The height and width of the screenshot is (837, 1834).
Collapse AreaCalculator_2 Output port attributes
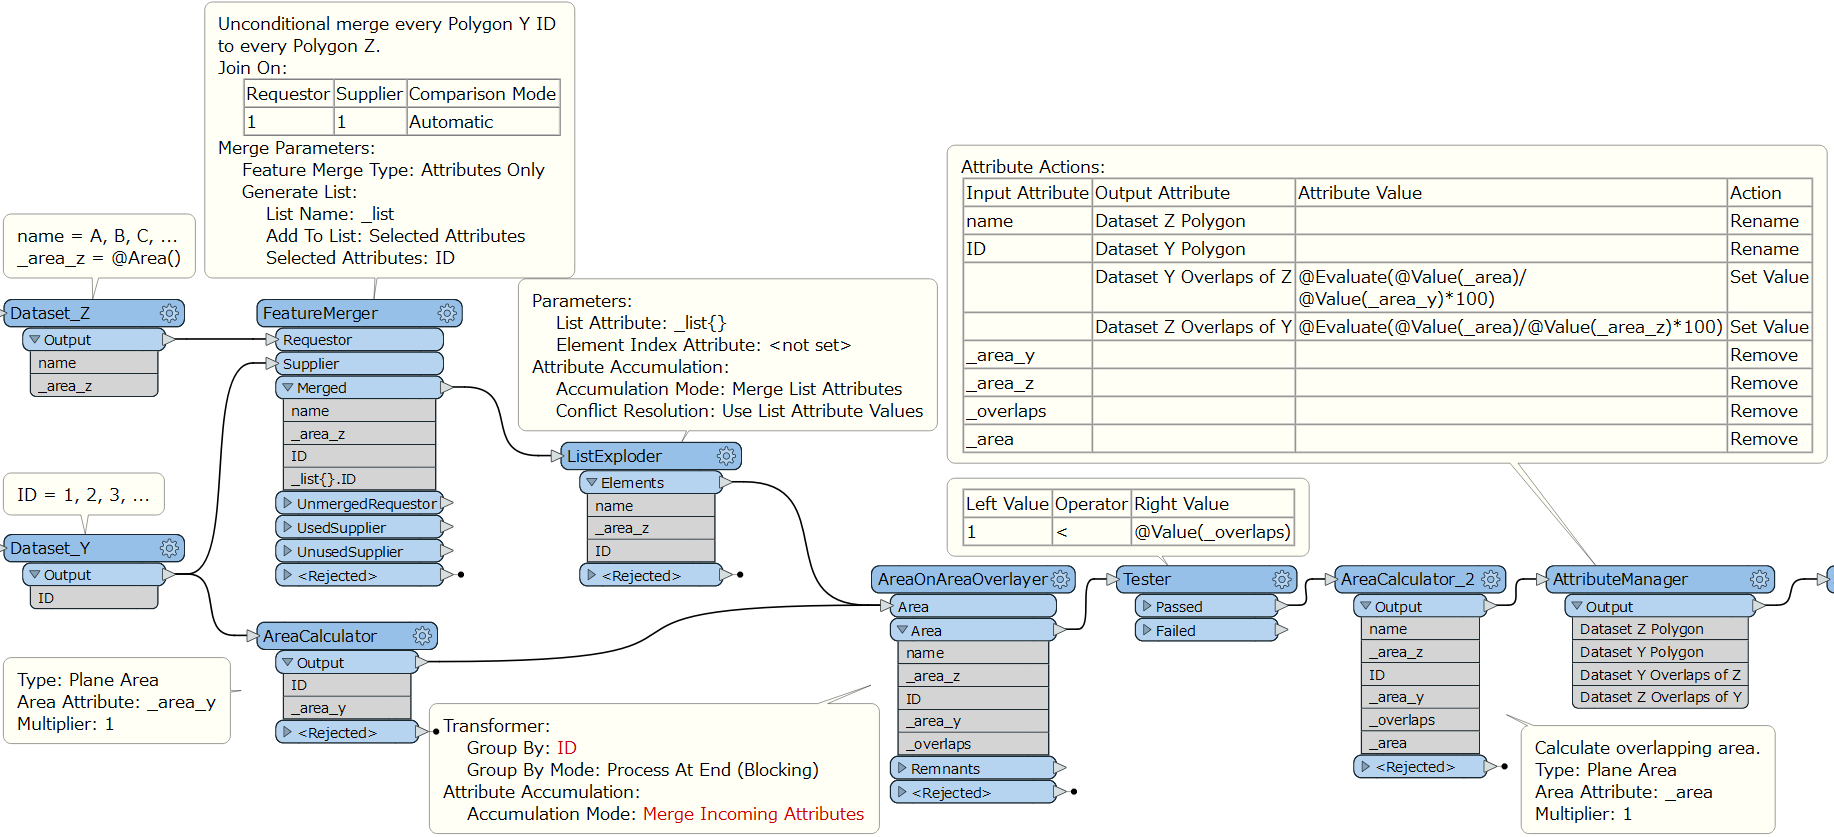pos(1366,606)
